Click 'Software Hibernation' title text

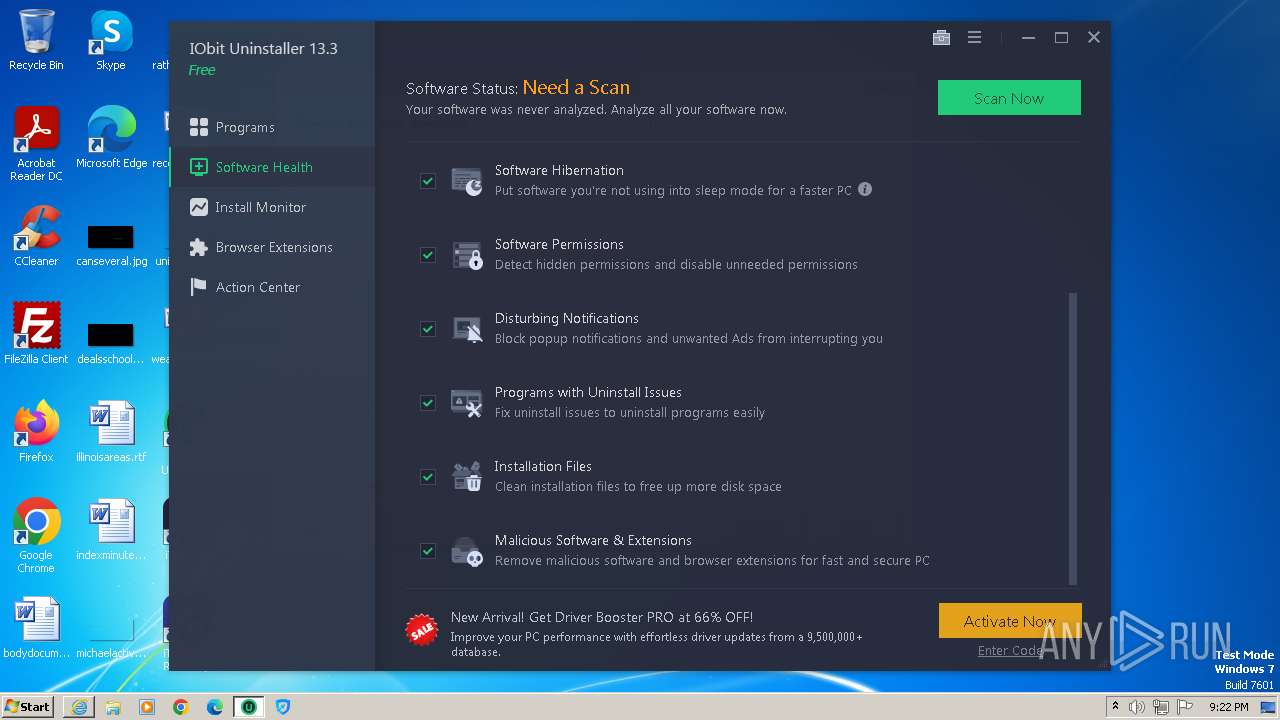pyautogui.click(x=559, y=170)
